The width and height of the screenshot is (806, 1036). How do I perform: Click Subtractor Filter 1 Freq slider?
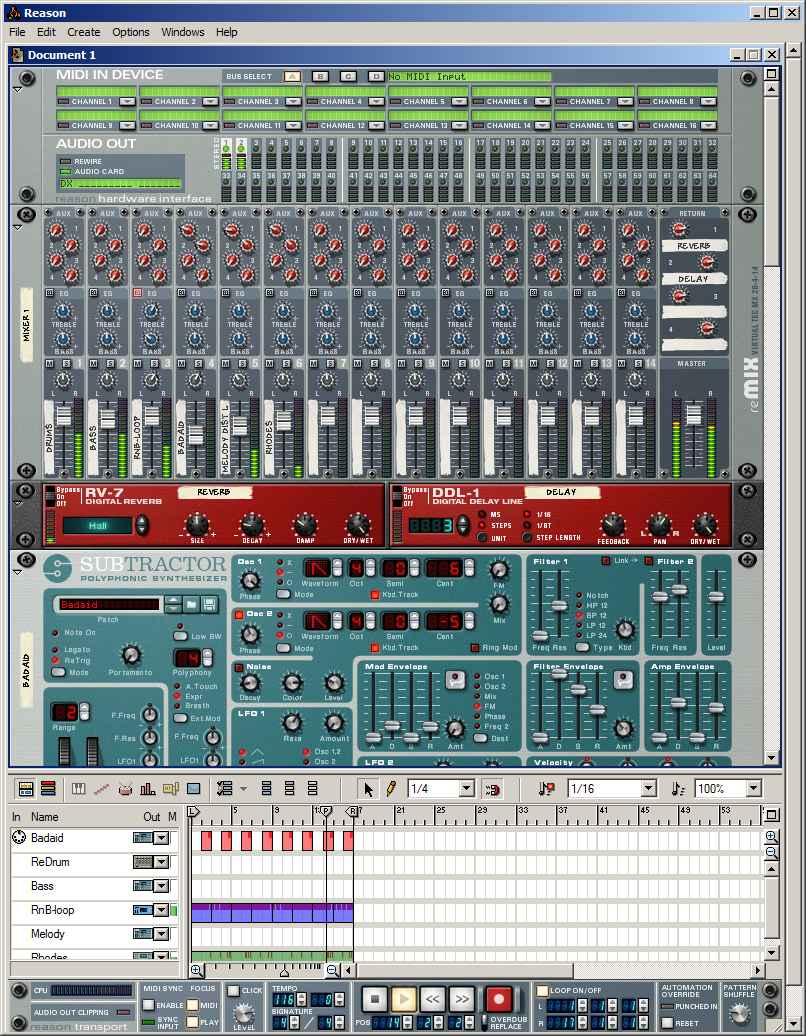540,636
